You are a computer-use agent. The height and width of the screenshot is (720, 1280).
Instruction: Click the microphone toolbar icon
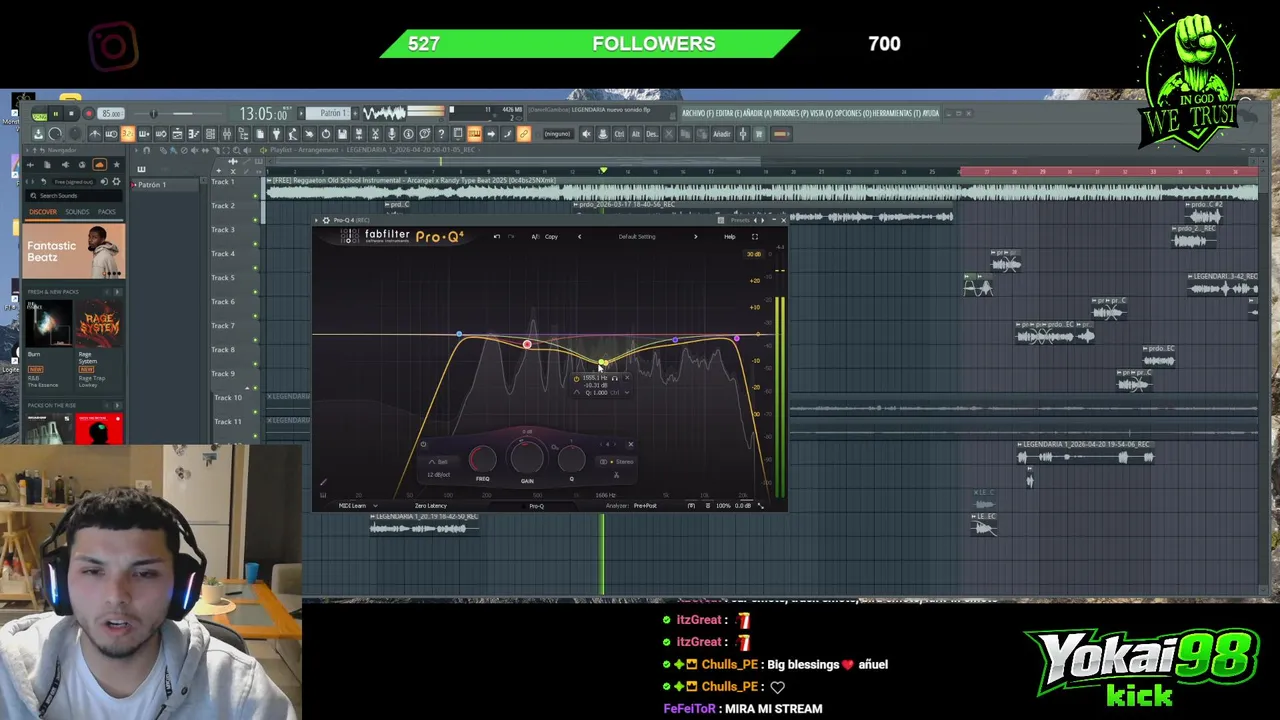391,134
